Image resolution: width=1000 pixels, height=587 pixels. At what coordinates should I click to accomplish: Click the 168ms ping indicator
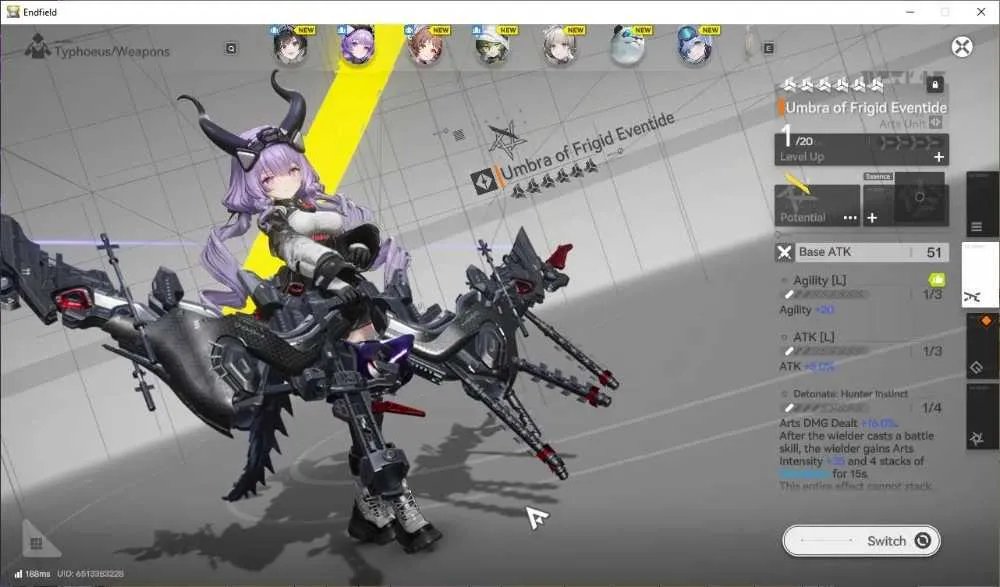point(33,574)
